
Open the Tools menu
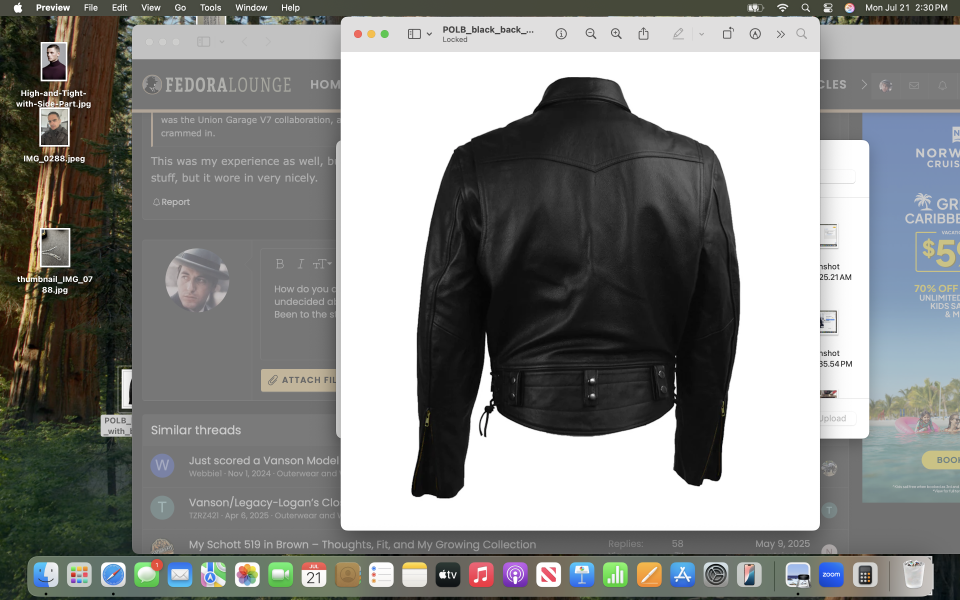click(x=211, y=7)
